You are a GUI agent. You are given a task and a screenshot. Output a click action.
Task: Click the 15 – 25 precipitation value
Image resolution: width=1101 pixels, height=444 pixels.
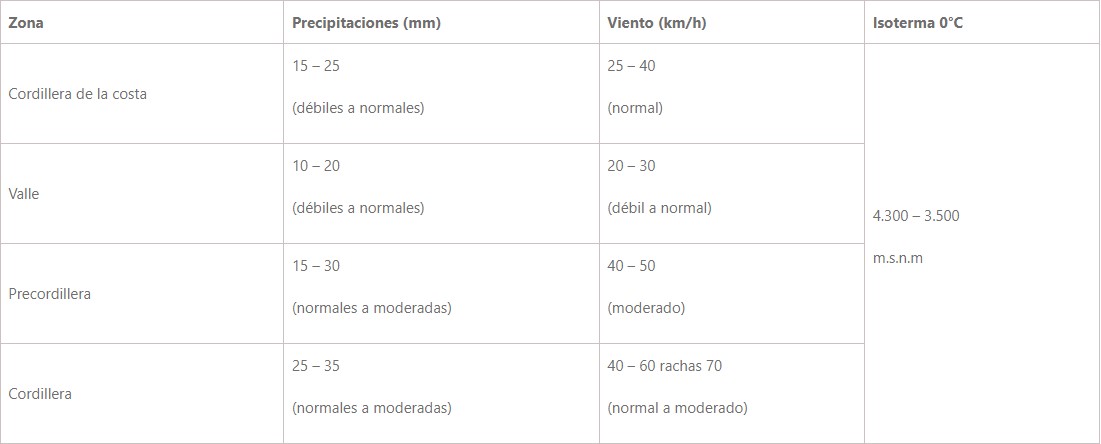(316, 66)
